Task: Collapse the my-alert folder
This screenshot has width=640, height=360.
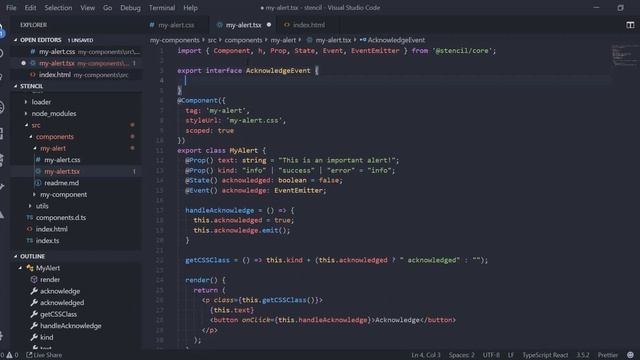Action: [35, 149]
